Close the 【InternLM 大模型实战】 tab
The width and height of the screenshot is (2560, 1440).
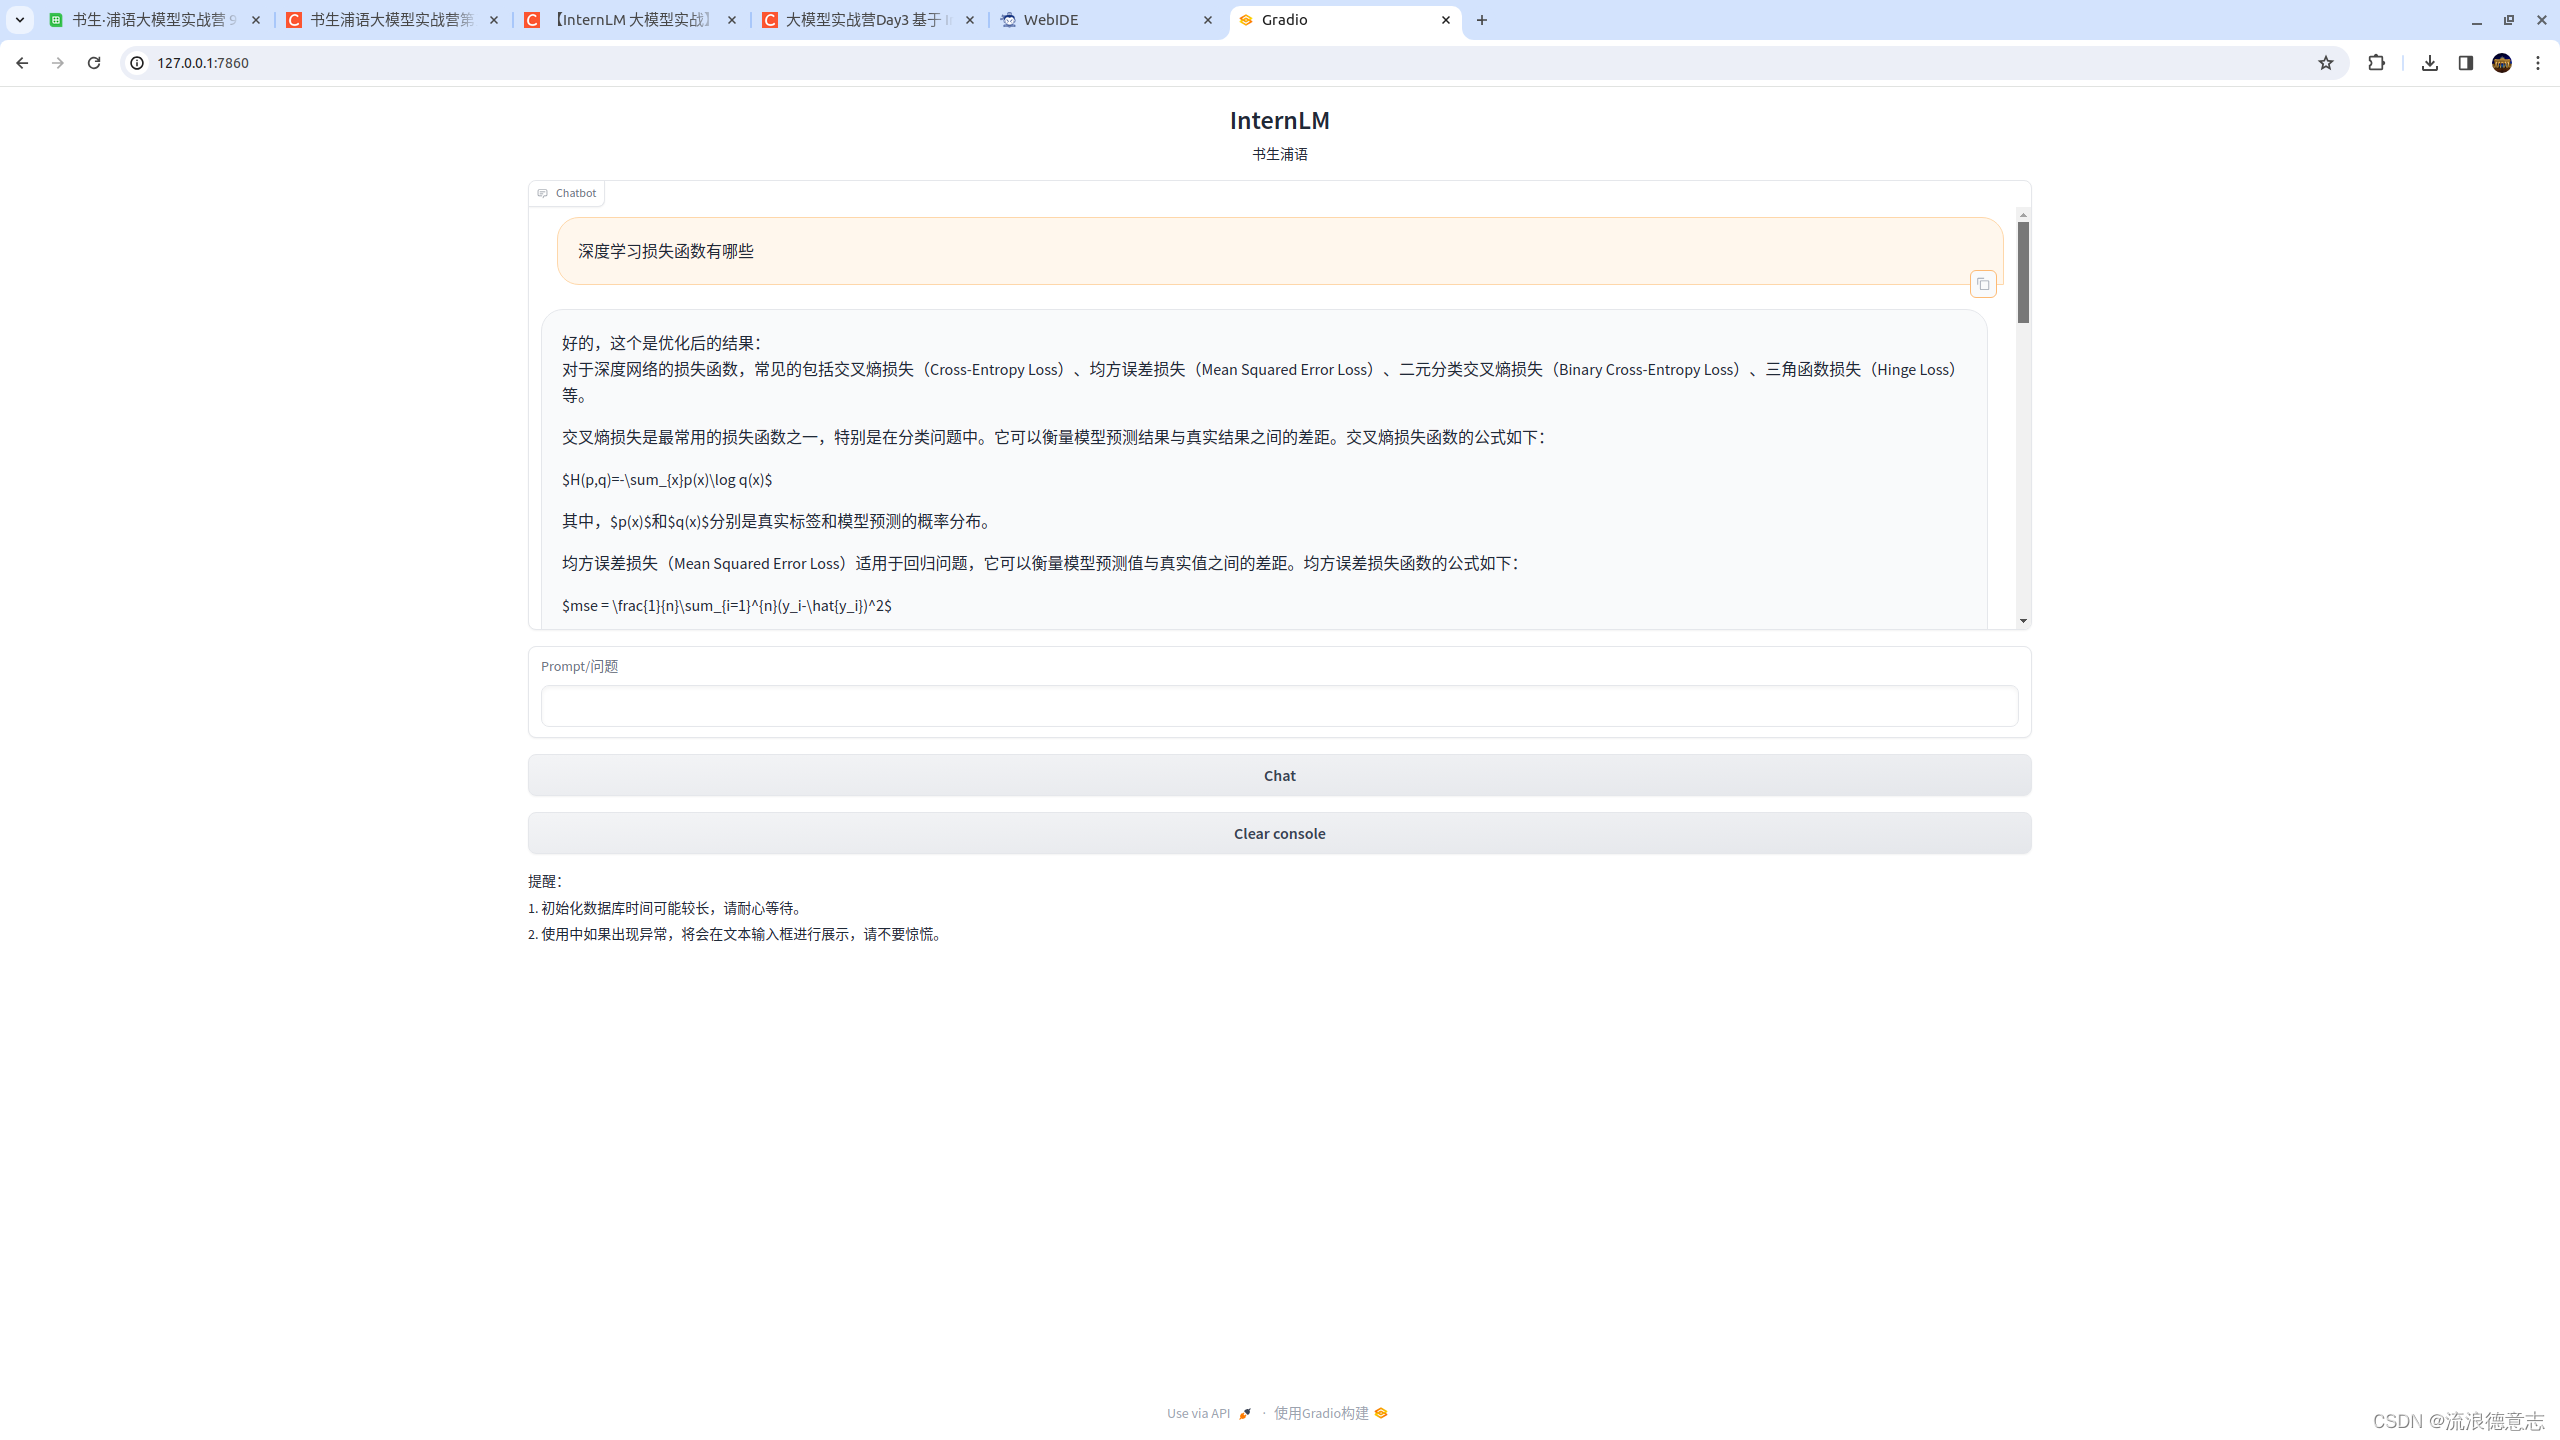(732, 20)
